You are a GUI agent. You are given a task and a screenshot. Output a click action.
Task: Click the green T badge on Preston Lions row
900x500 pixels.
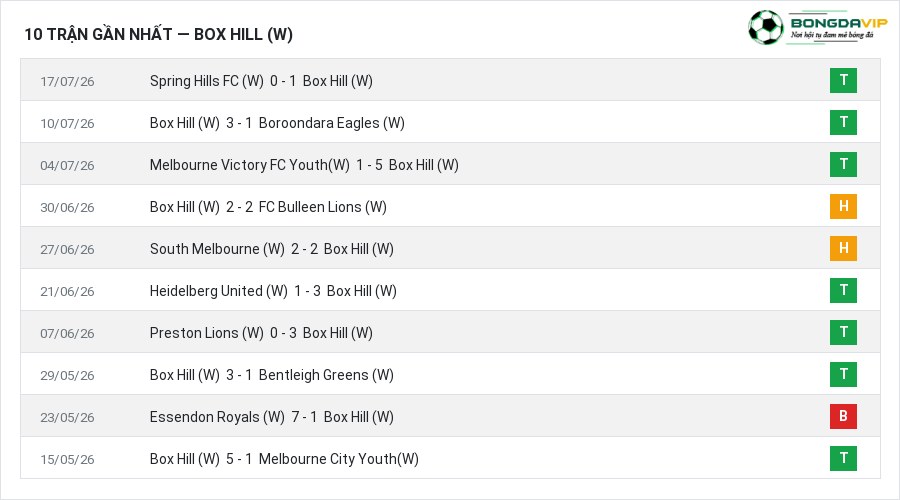[843, 332]
